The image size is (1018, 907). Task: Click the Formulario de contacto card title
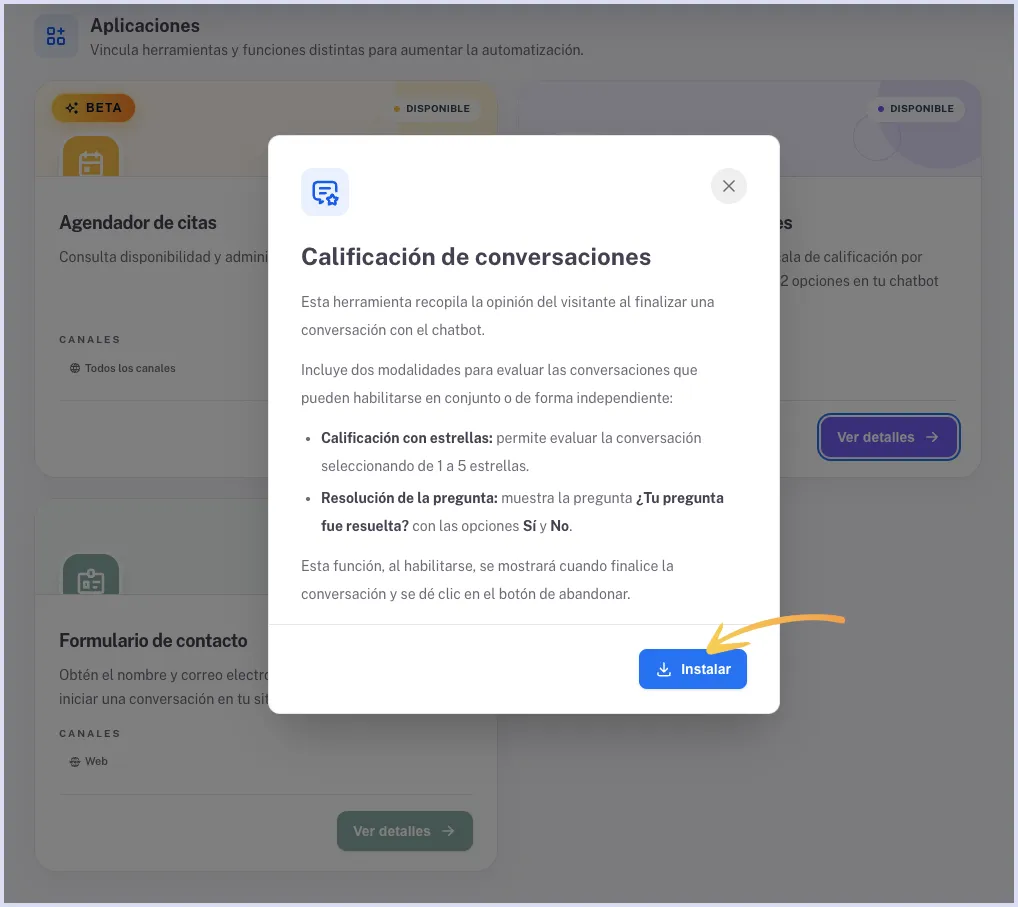point(153,640)
